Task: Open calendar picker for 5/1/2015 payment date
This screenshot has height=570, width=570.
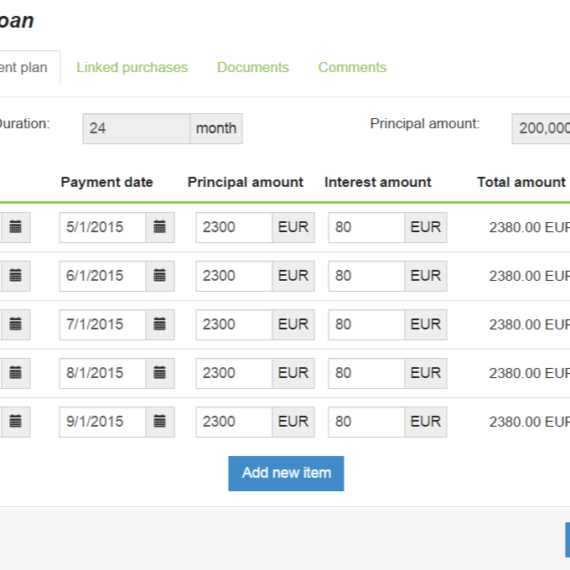Action: [160, 227]
